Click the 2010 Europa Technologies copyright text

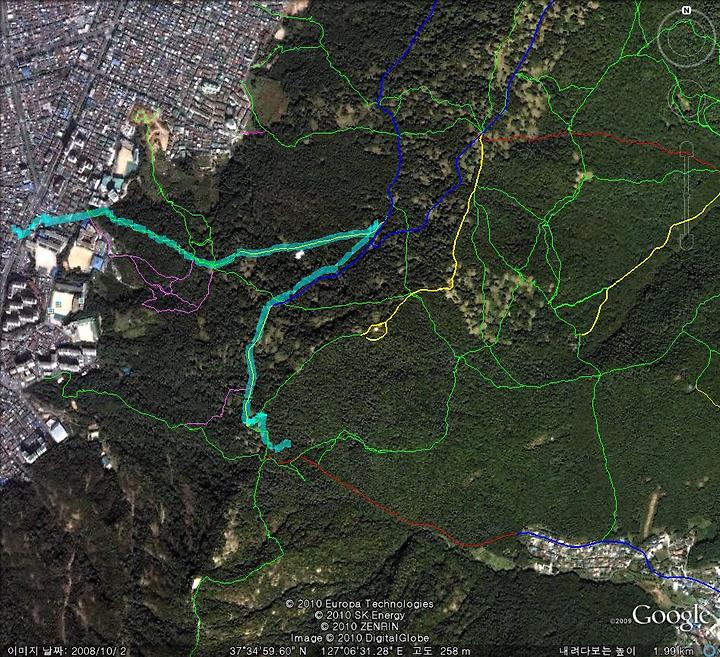coord(360,604)
